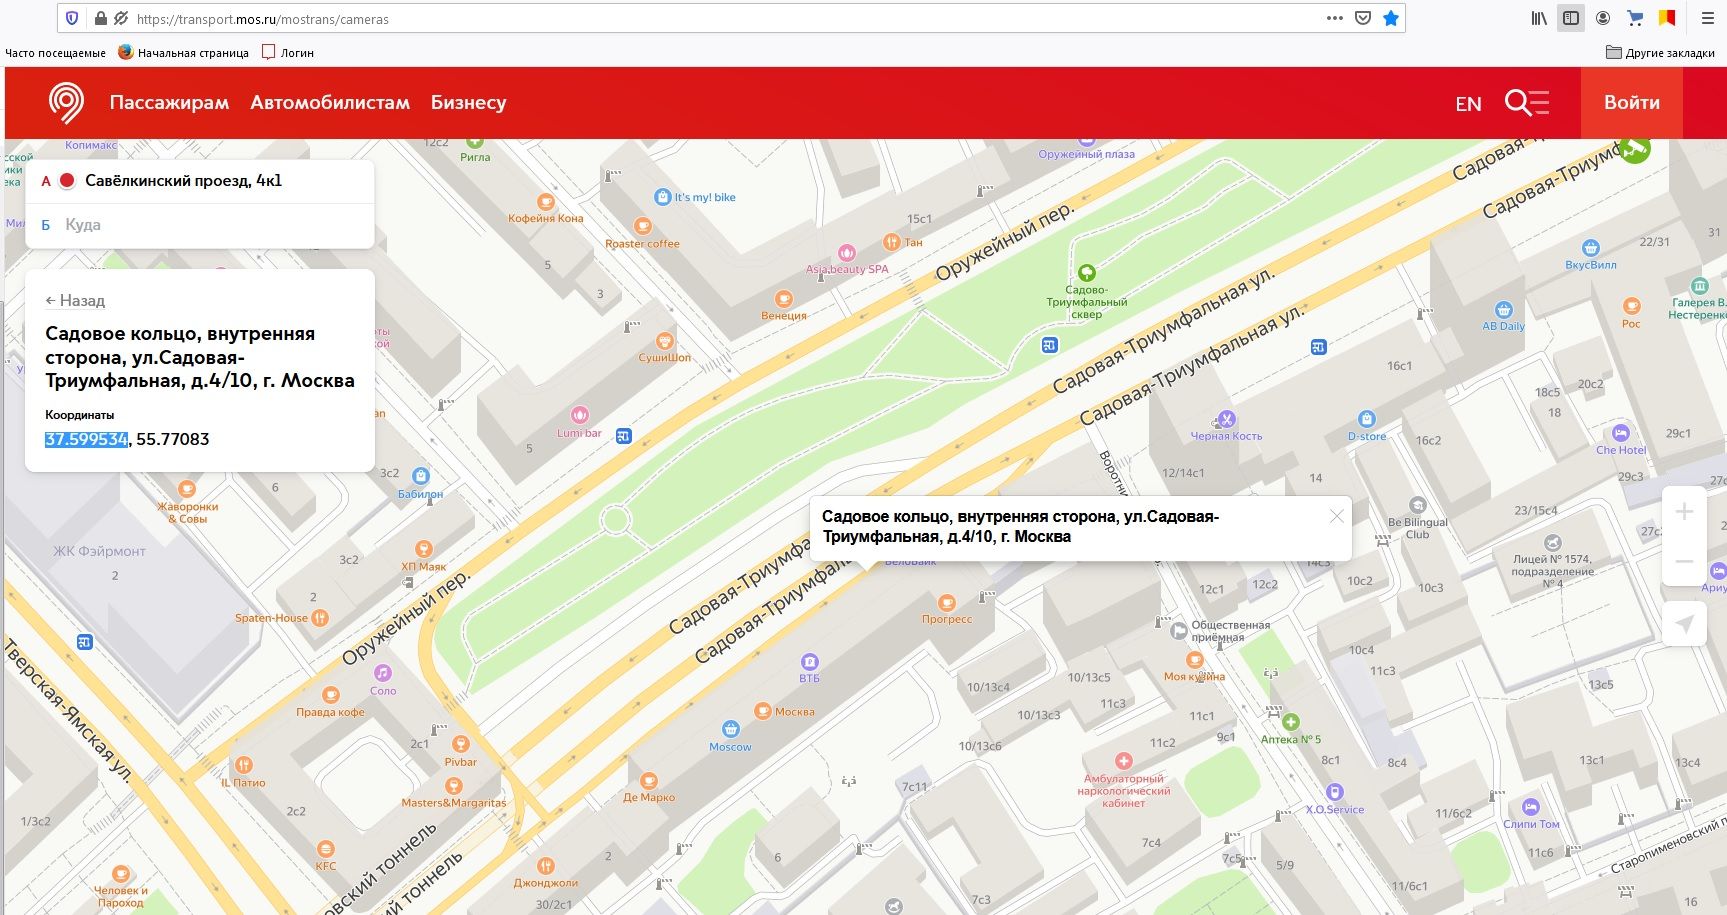Open the Пассажирам menu section
Viewport: 1727px width, 915px height.
pos(169,102)
